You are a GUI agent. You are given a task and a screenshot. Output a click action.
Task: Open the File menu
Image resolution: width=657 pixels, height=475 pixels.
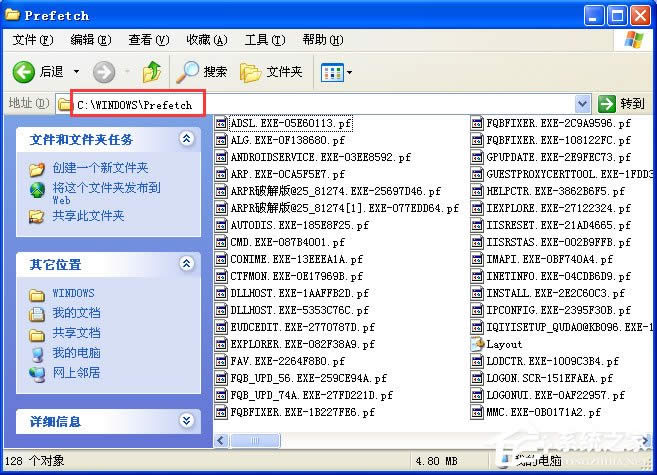[32, 40]
